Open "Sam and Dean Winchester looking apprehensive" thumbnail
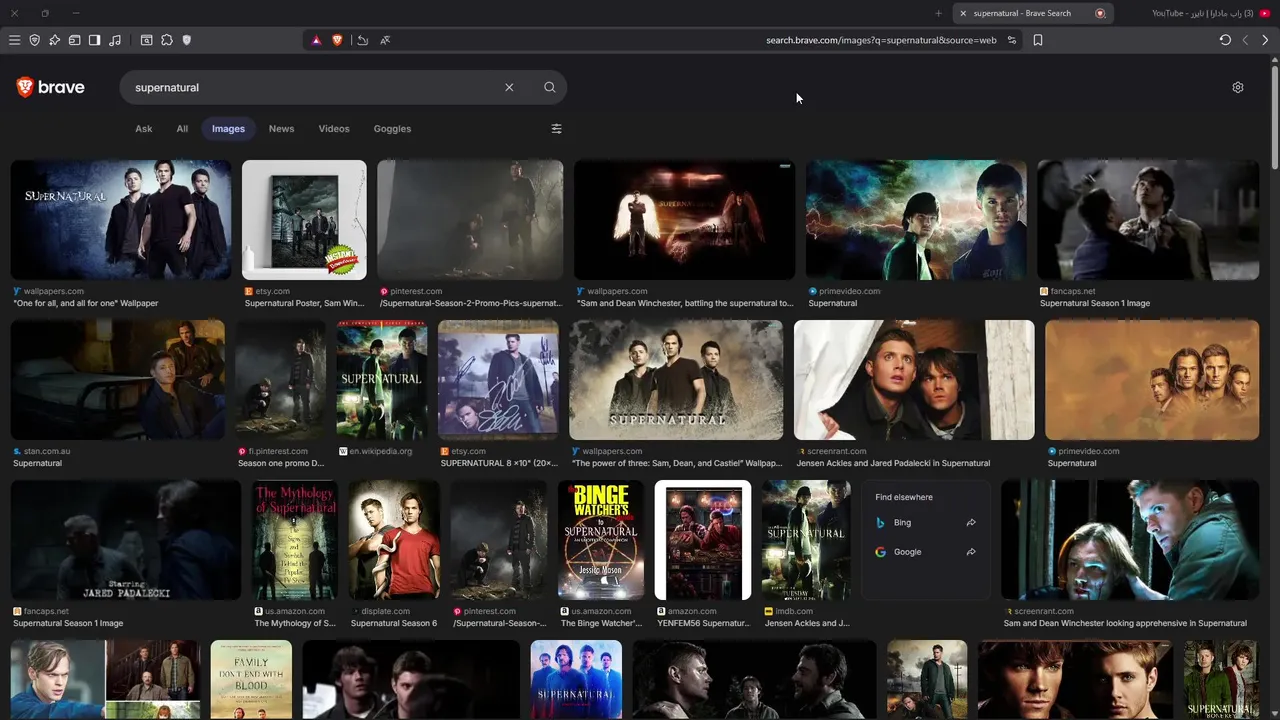This screenshot has height=720, width=1280. coord(1130,540)
